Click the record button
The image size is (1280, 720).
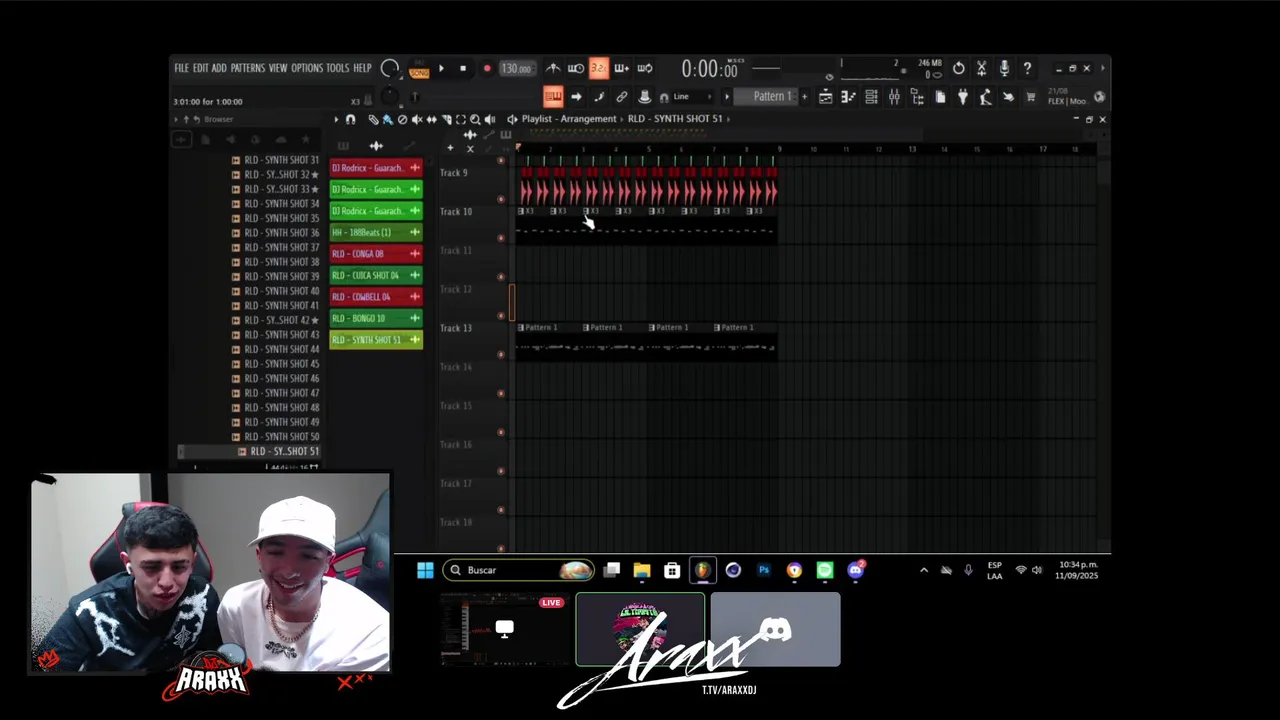[x=487, y=68]
